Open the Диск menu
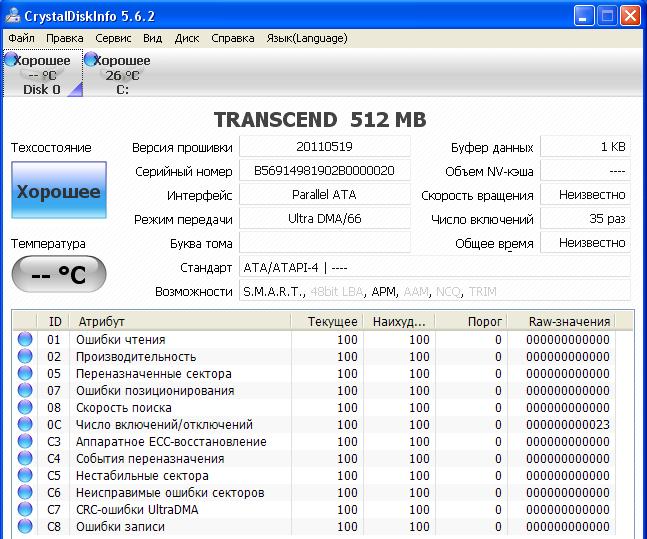 [x=187, y=38]
